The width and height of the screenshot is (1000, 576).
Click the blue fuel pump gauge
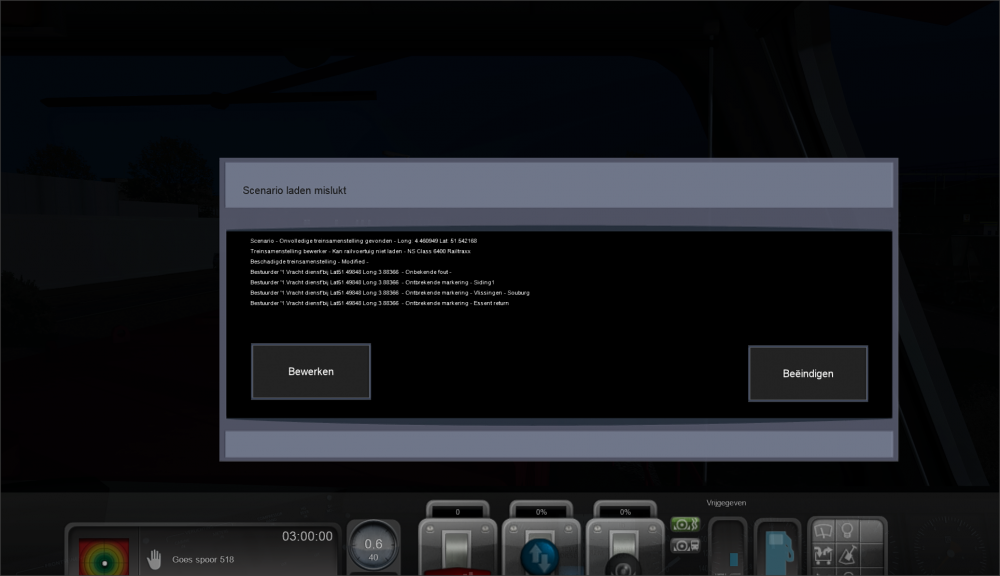pos(777,548)
